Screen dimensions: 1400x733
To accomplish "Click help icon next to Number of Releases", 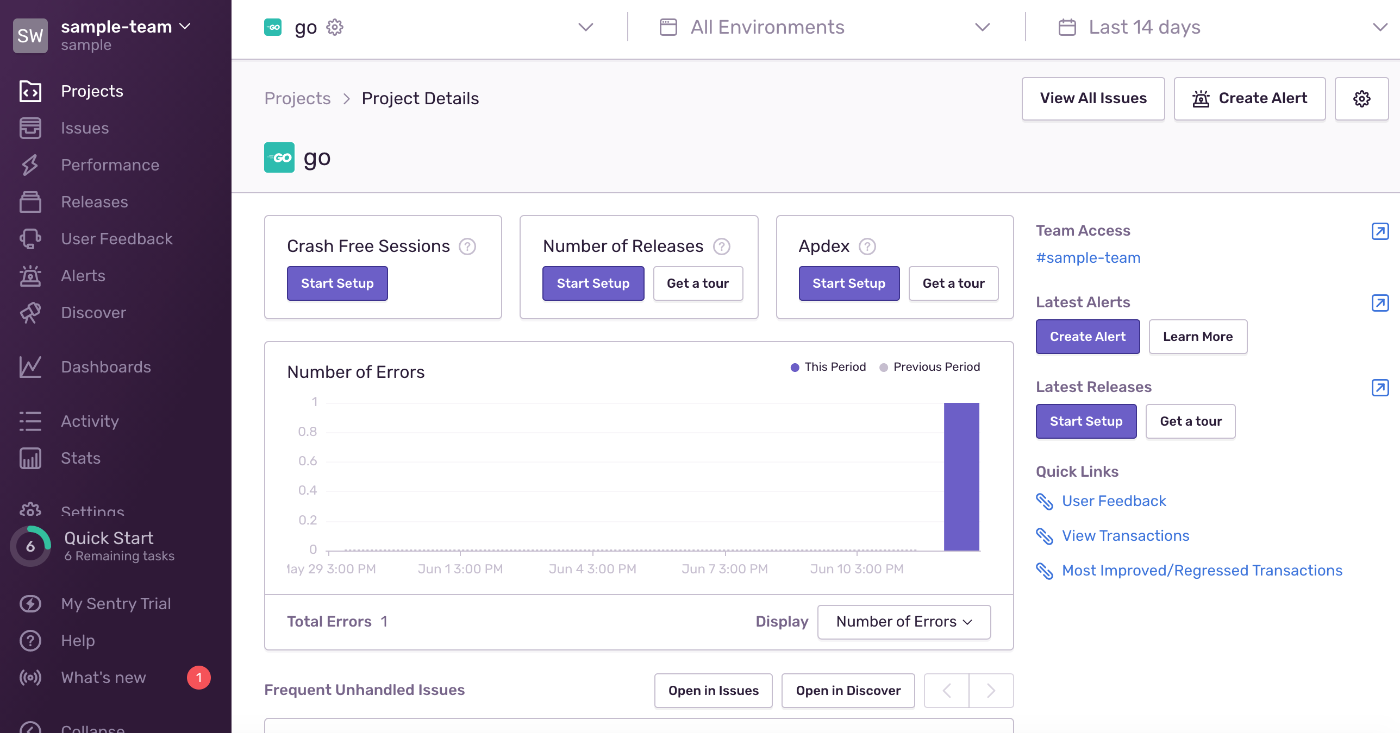I will (722, 247).
